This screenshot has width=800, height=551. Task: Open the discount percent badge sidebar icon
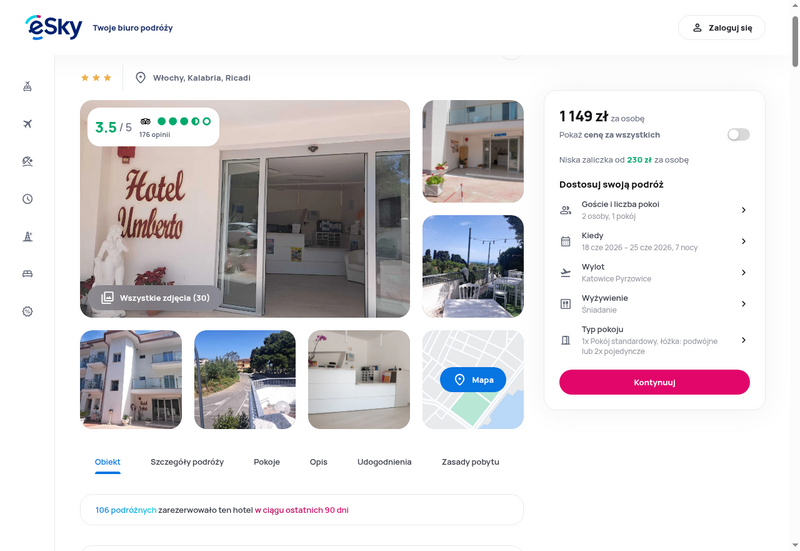[28, 311]
